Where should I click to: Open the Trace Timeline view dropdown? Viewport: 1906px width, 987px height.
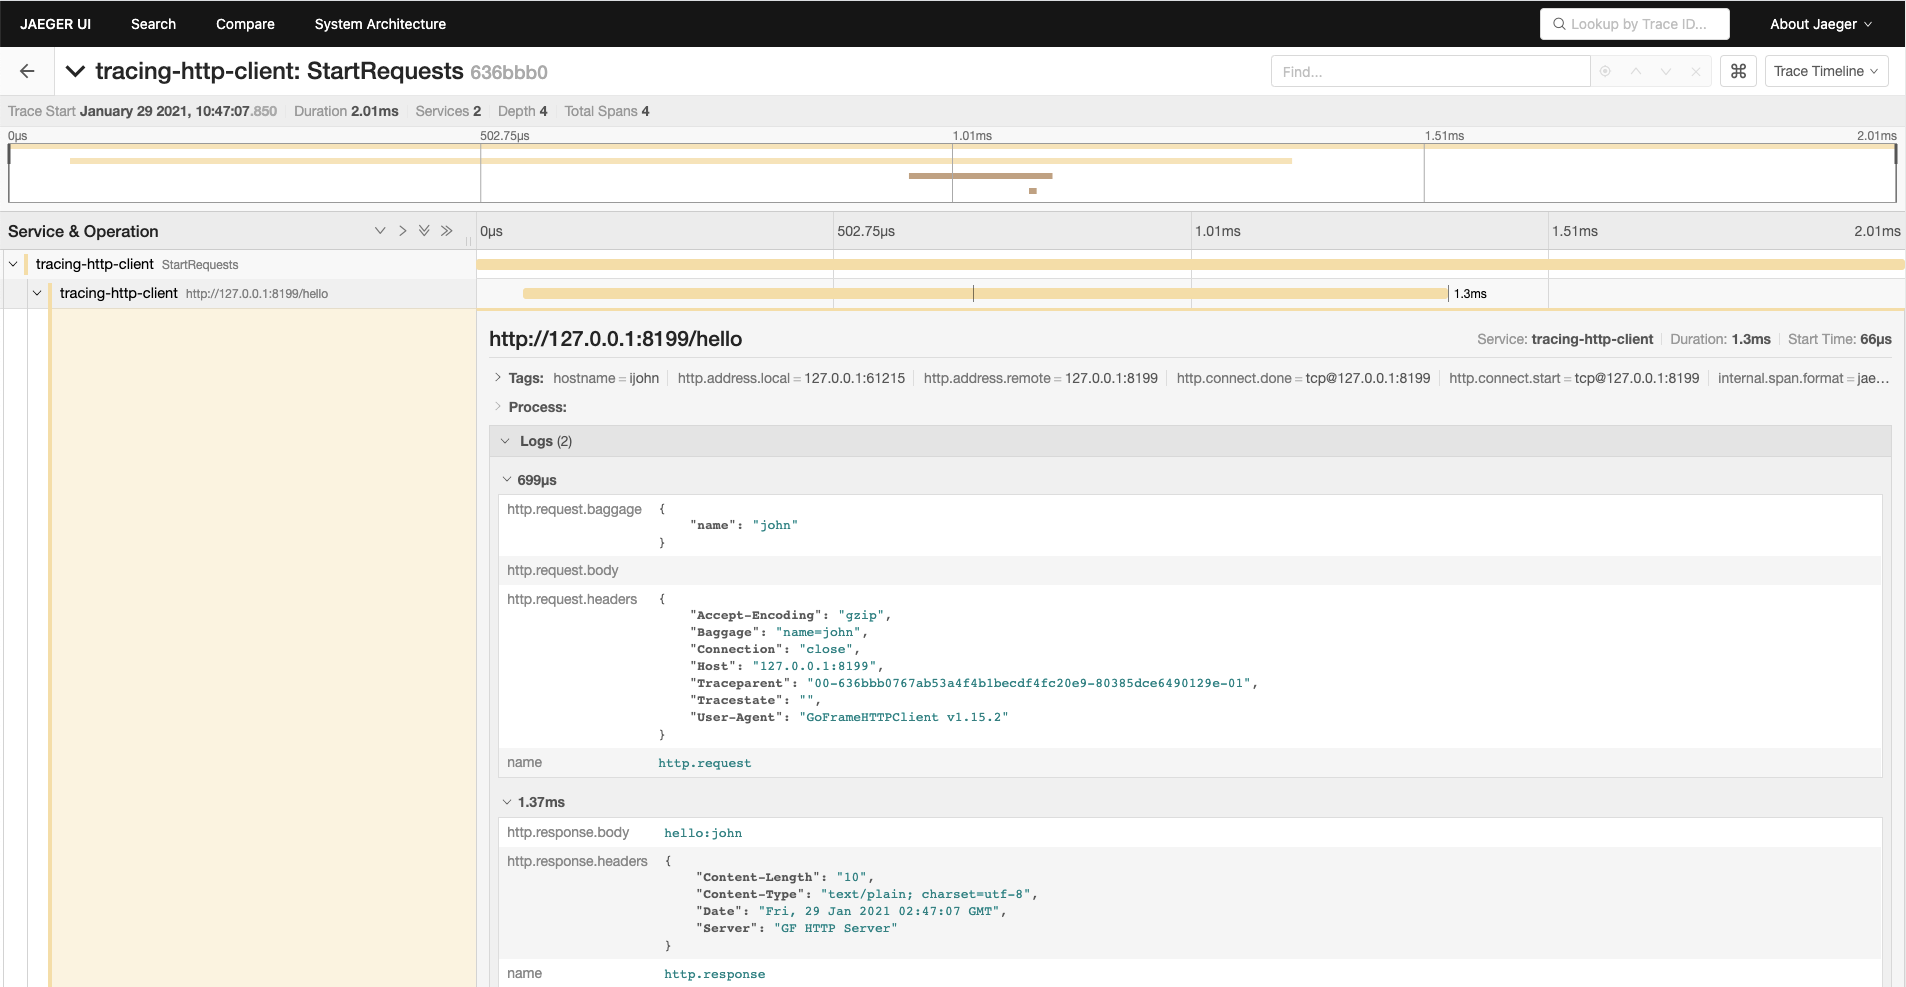pos(1826,71)
